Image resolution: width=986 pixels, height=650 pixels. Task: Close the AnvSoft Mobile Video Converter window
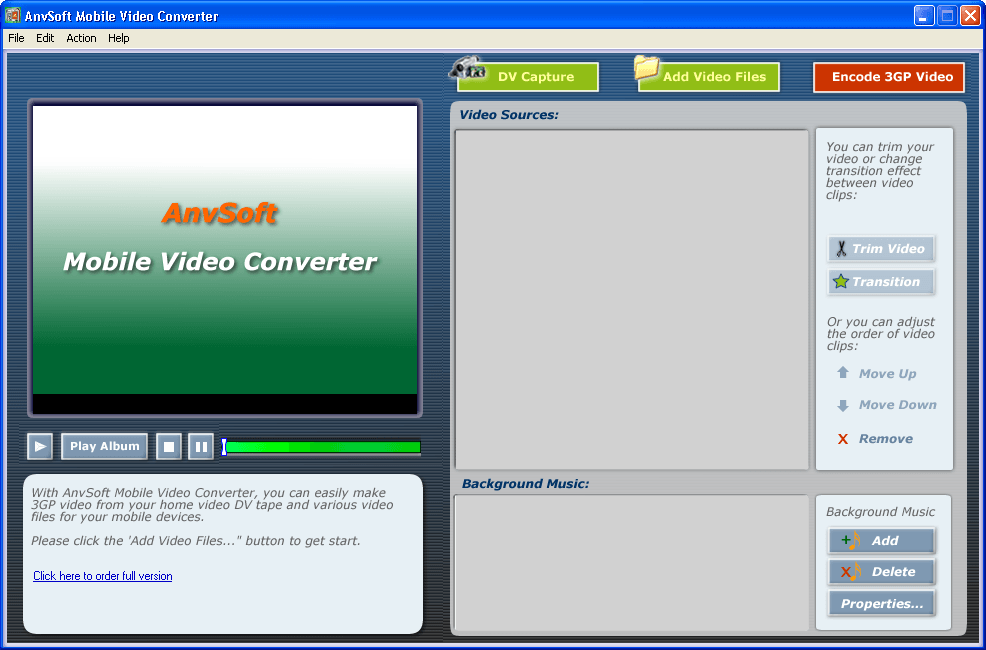tap(970, 16)
